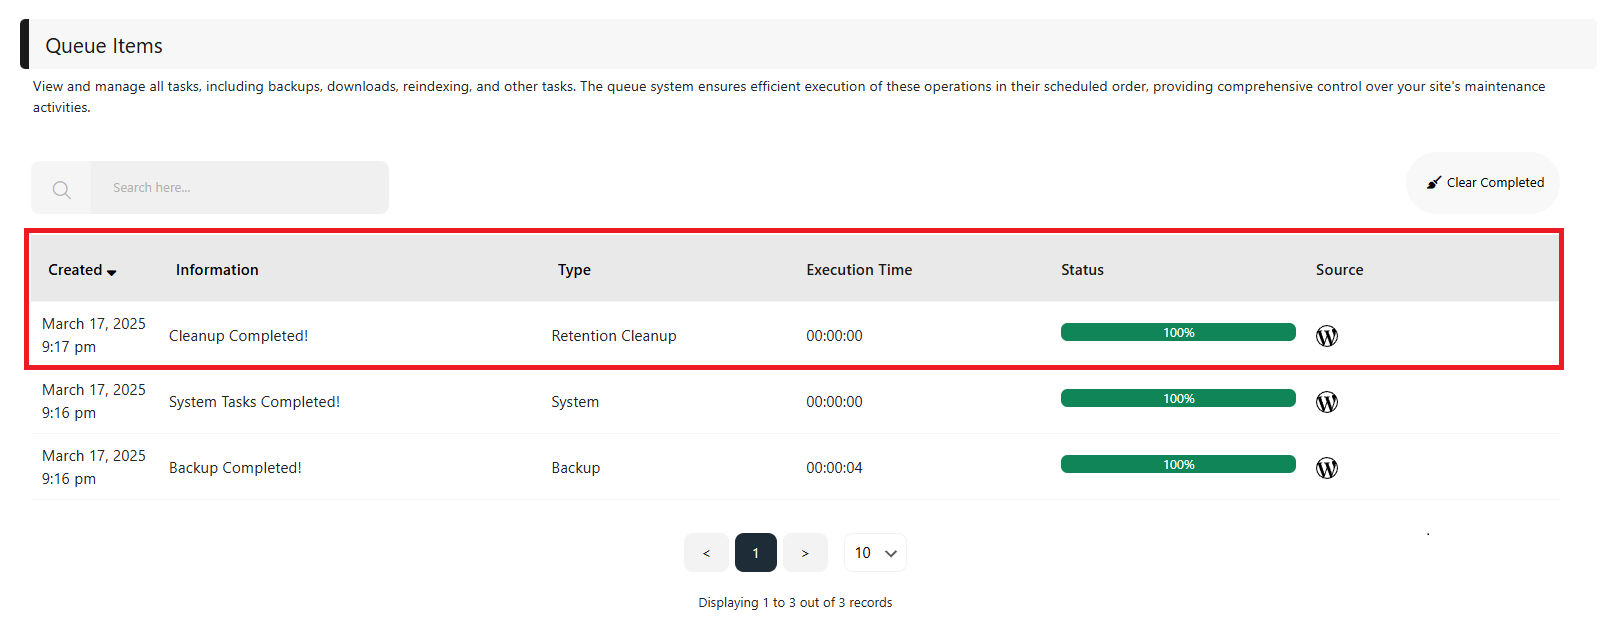Click the broom icon in Clear Completed
The width and height of the screenshot is (1618, 623).
[1434, 183]
